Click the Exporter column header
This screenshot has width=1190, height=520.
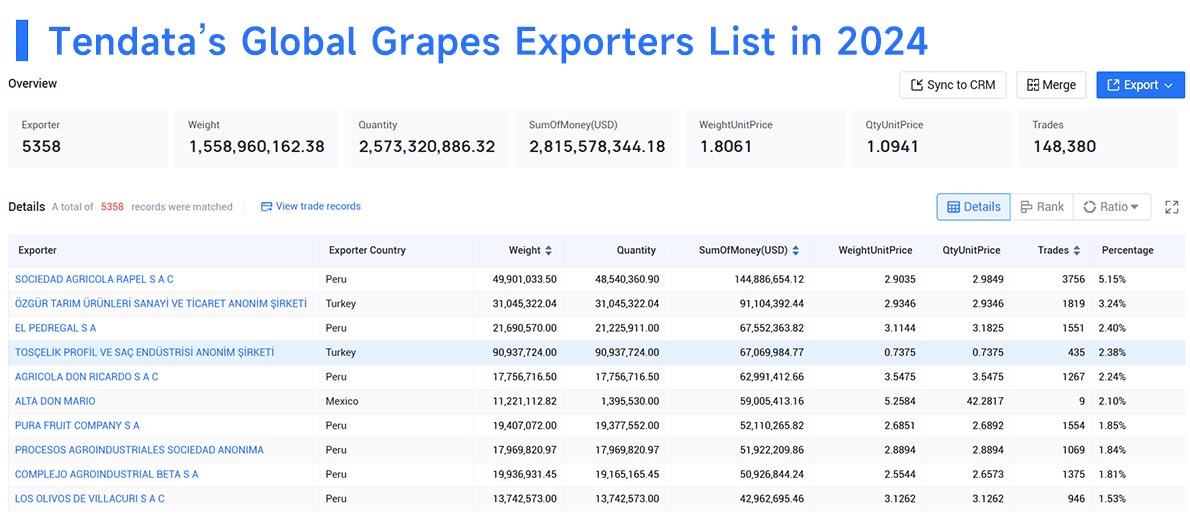click(37, 251)
